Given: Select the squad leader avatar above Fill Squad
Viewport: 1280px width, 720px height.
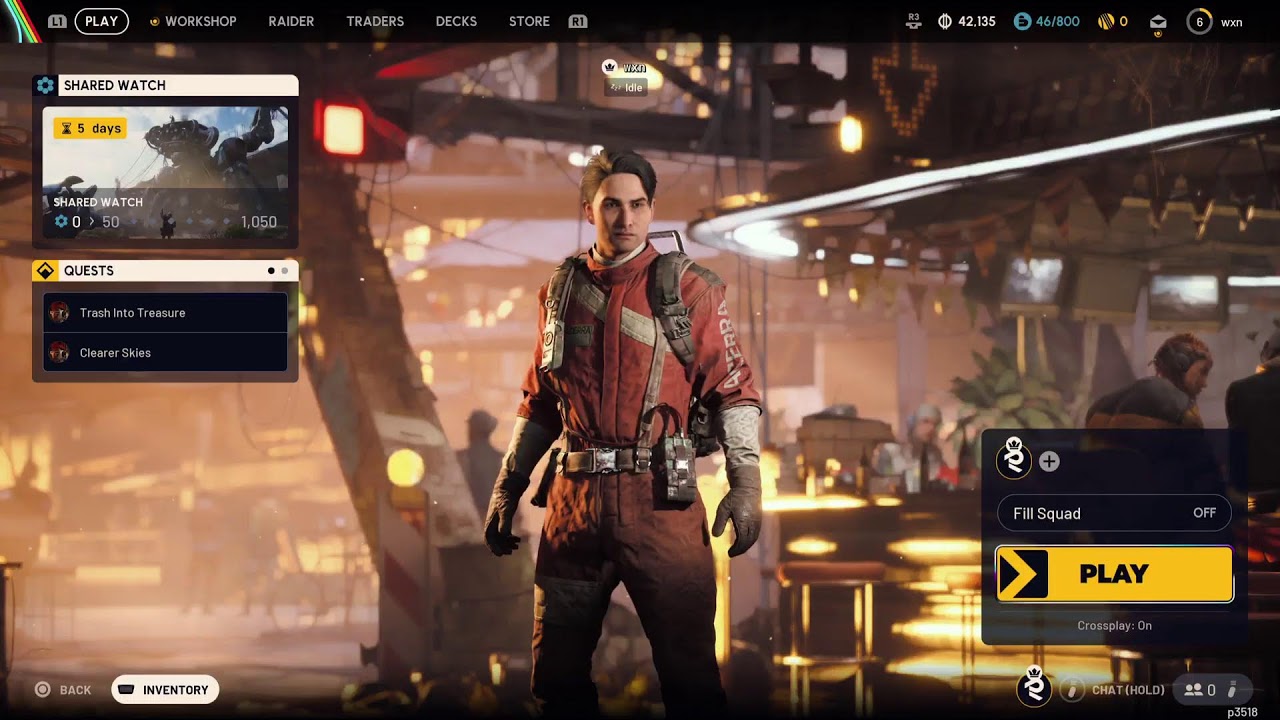Looking at the screenshot, I should (1015, 460).
